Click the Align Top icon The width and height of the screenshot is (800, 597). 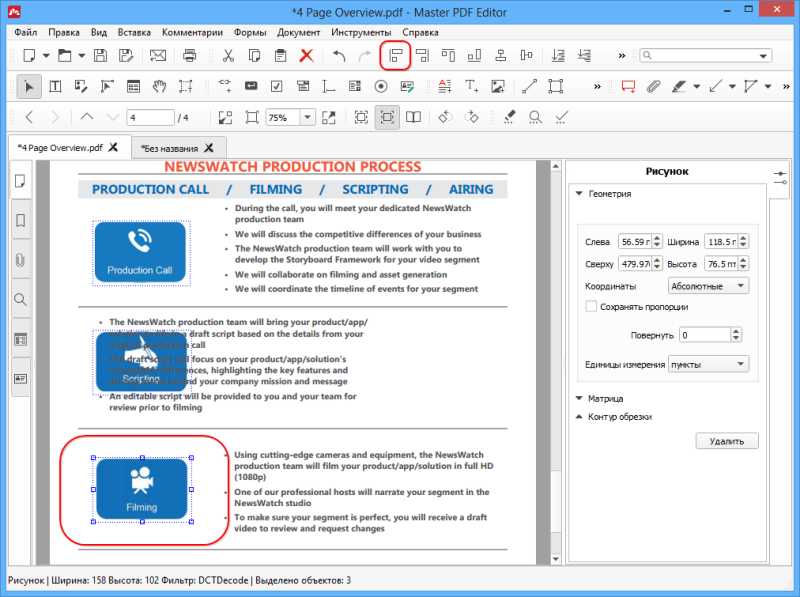click(x=448, y=55)
